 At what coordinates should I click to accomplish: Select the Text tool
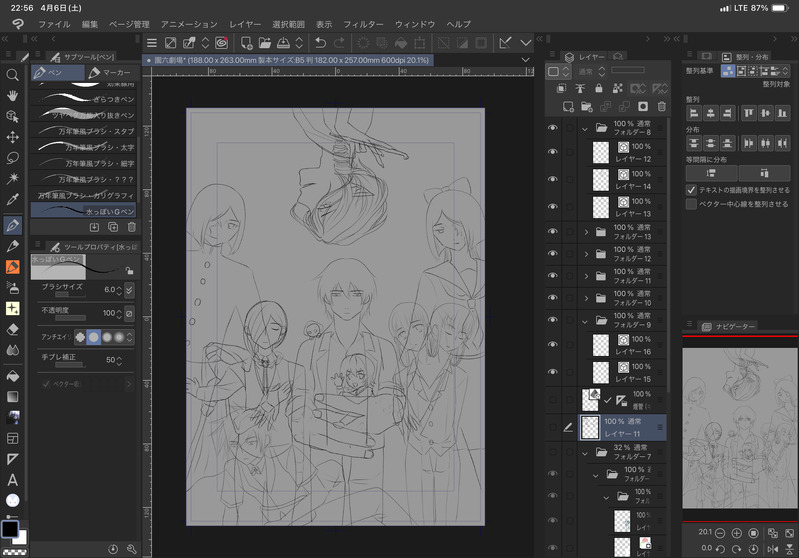coord(13,479)
